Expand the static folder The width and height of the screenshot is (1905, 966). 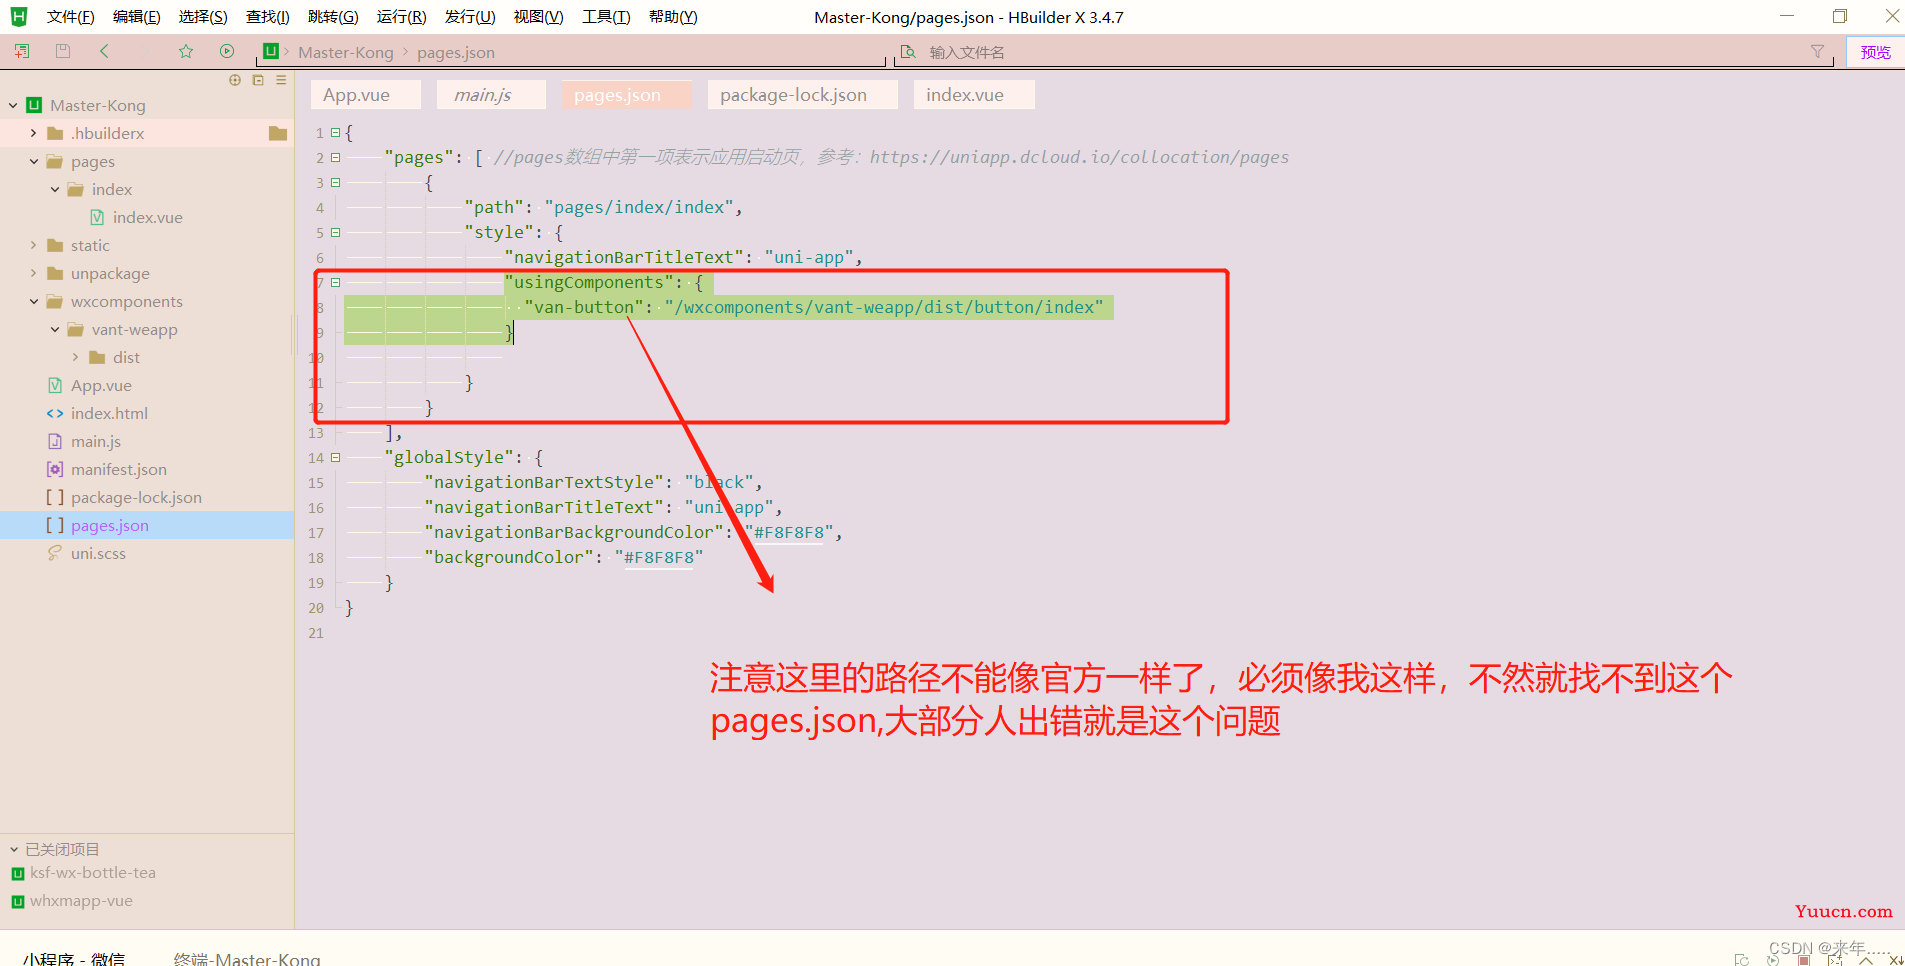click(34, 245)
